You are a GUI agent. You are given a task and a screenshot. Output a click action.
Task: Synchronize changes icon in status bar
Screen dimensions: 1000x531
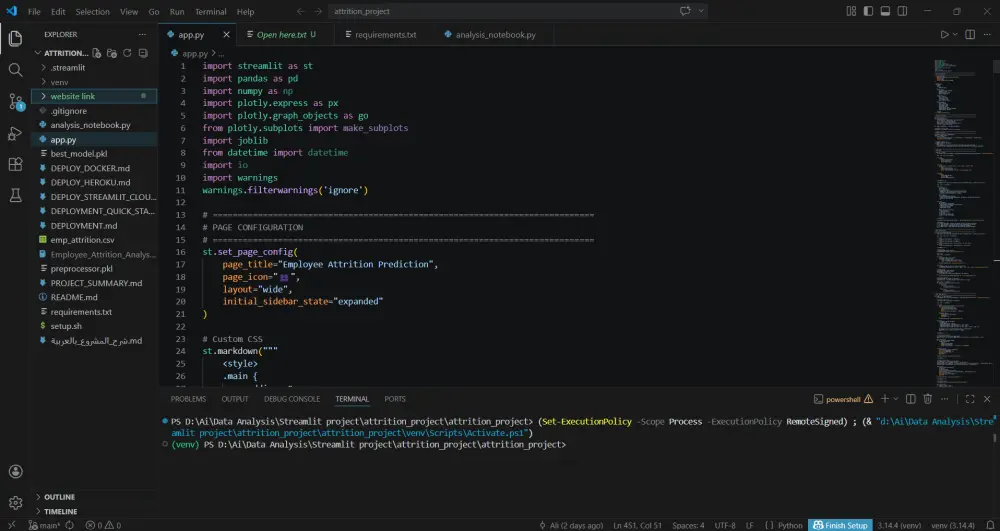70,525
